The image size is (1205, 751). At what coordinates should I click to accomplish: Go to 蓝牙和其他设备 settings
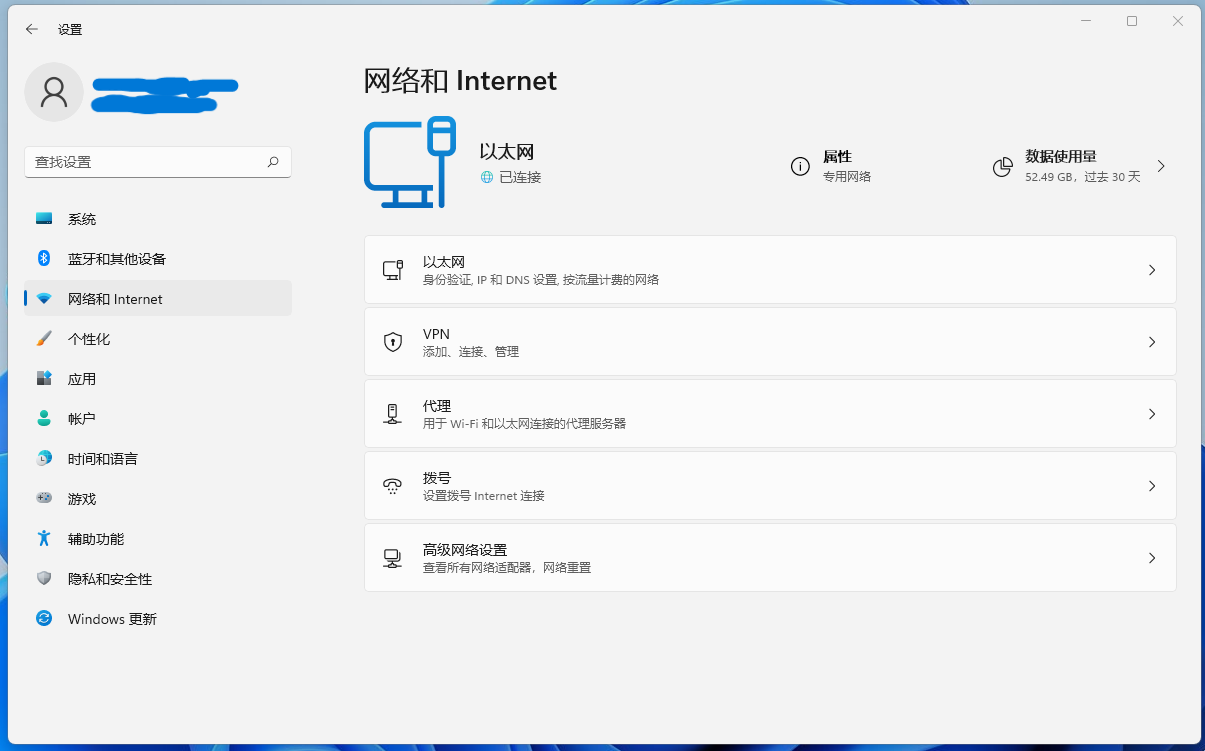158,259
